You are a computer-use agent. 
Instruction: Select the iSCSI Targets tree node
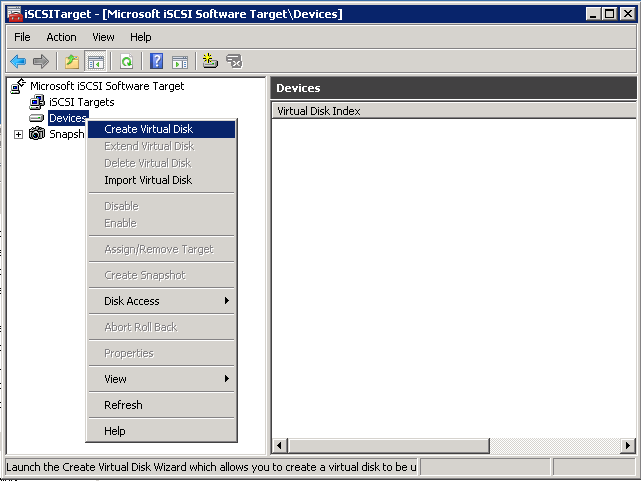point(81,102)
